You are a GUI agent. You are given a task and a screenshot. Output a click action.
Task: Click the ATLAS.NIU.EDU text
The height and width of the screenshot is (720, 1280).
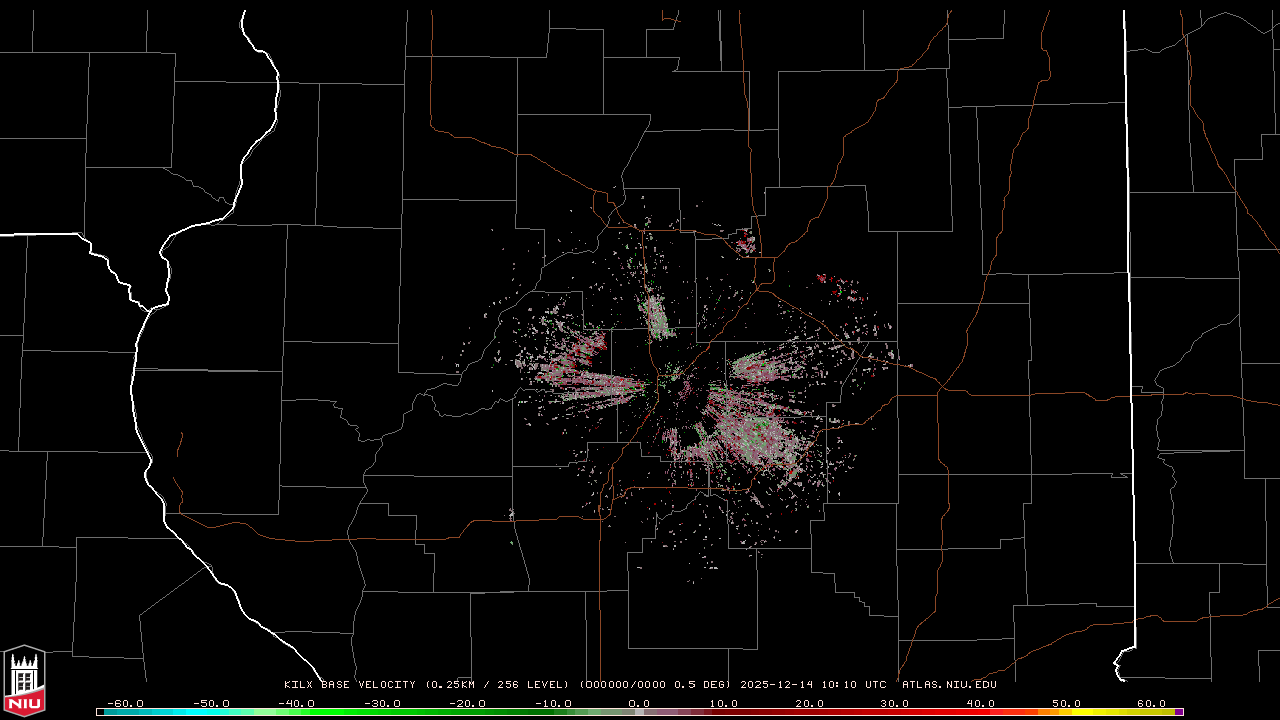click(x=949, y=685)
